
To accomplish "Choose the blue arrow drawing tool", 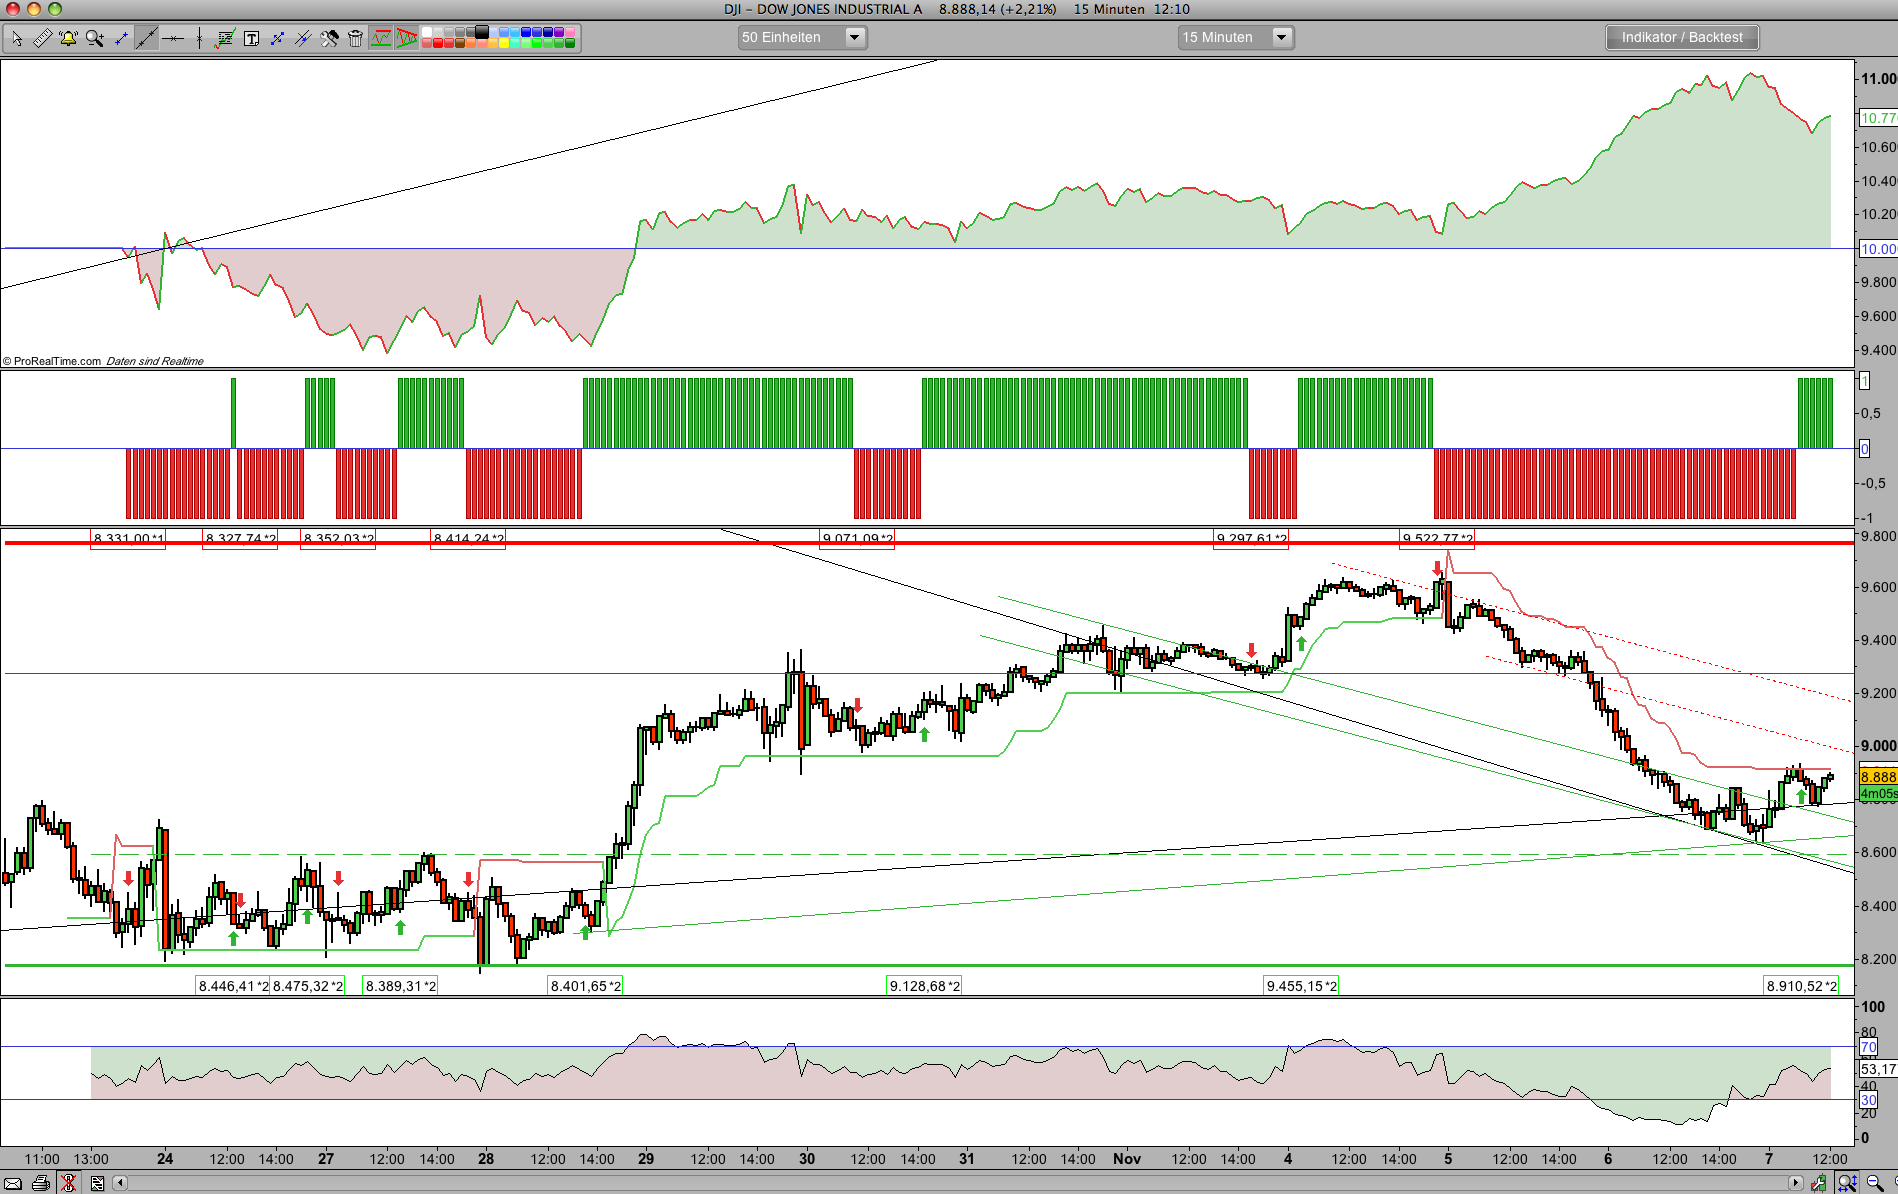I will (x=277, y=38).
